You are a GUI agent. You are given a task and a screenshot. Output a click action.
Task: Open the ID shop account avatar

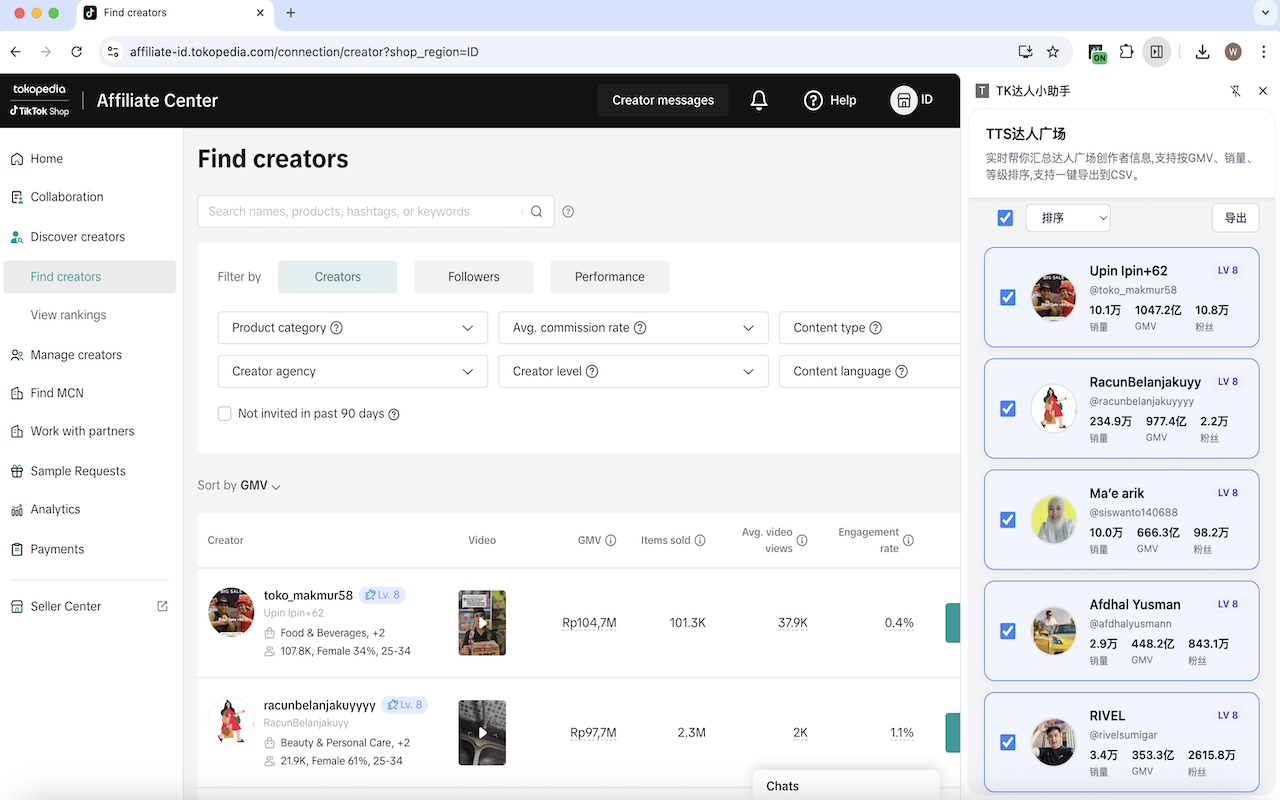point(904,100)
